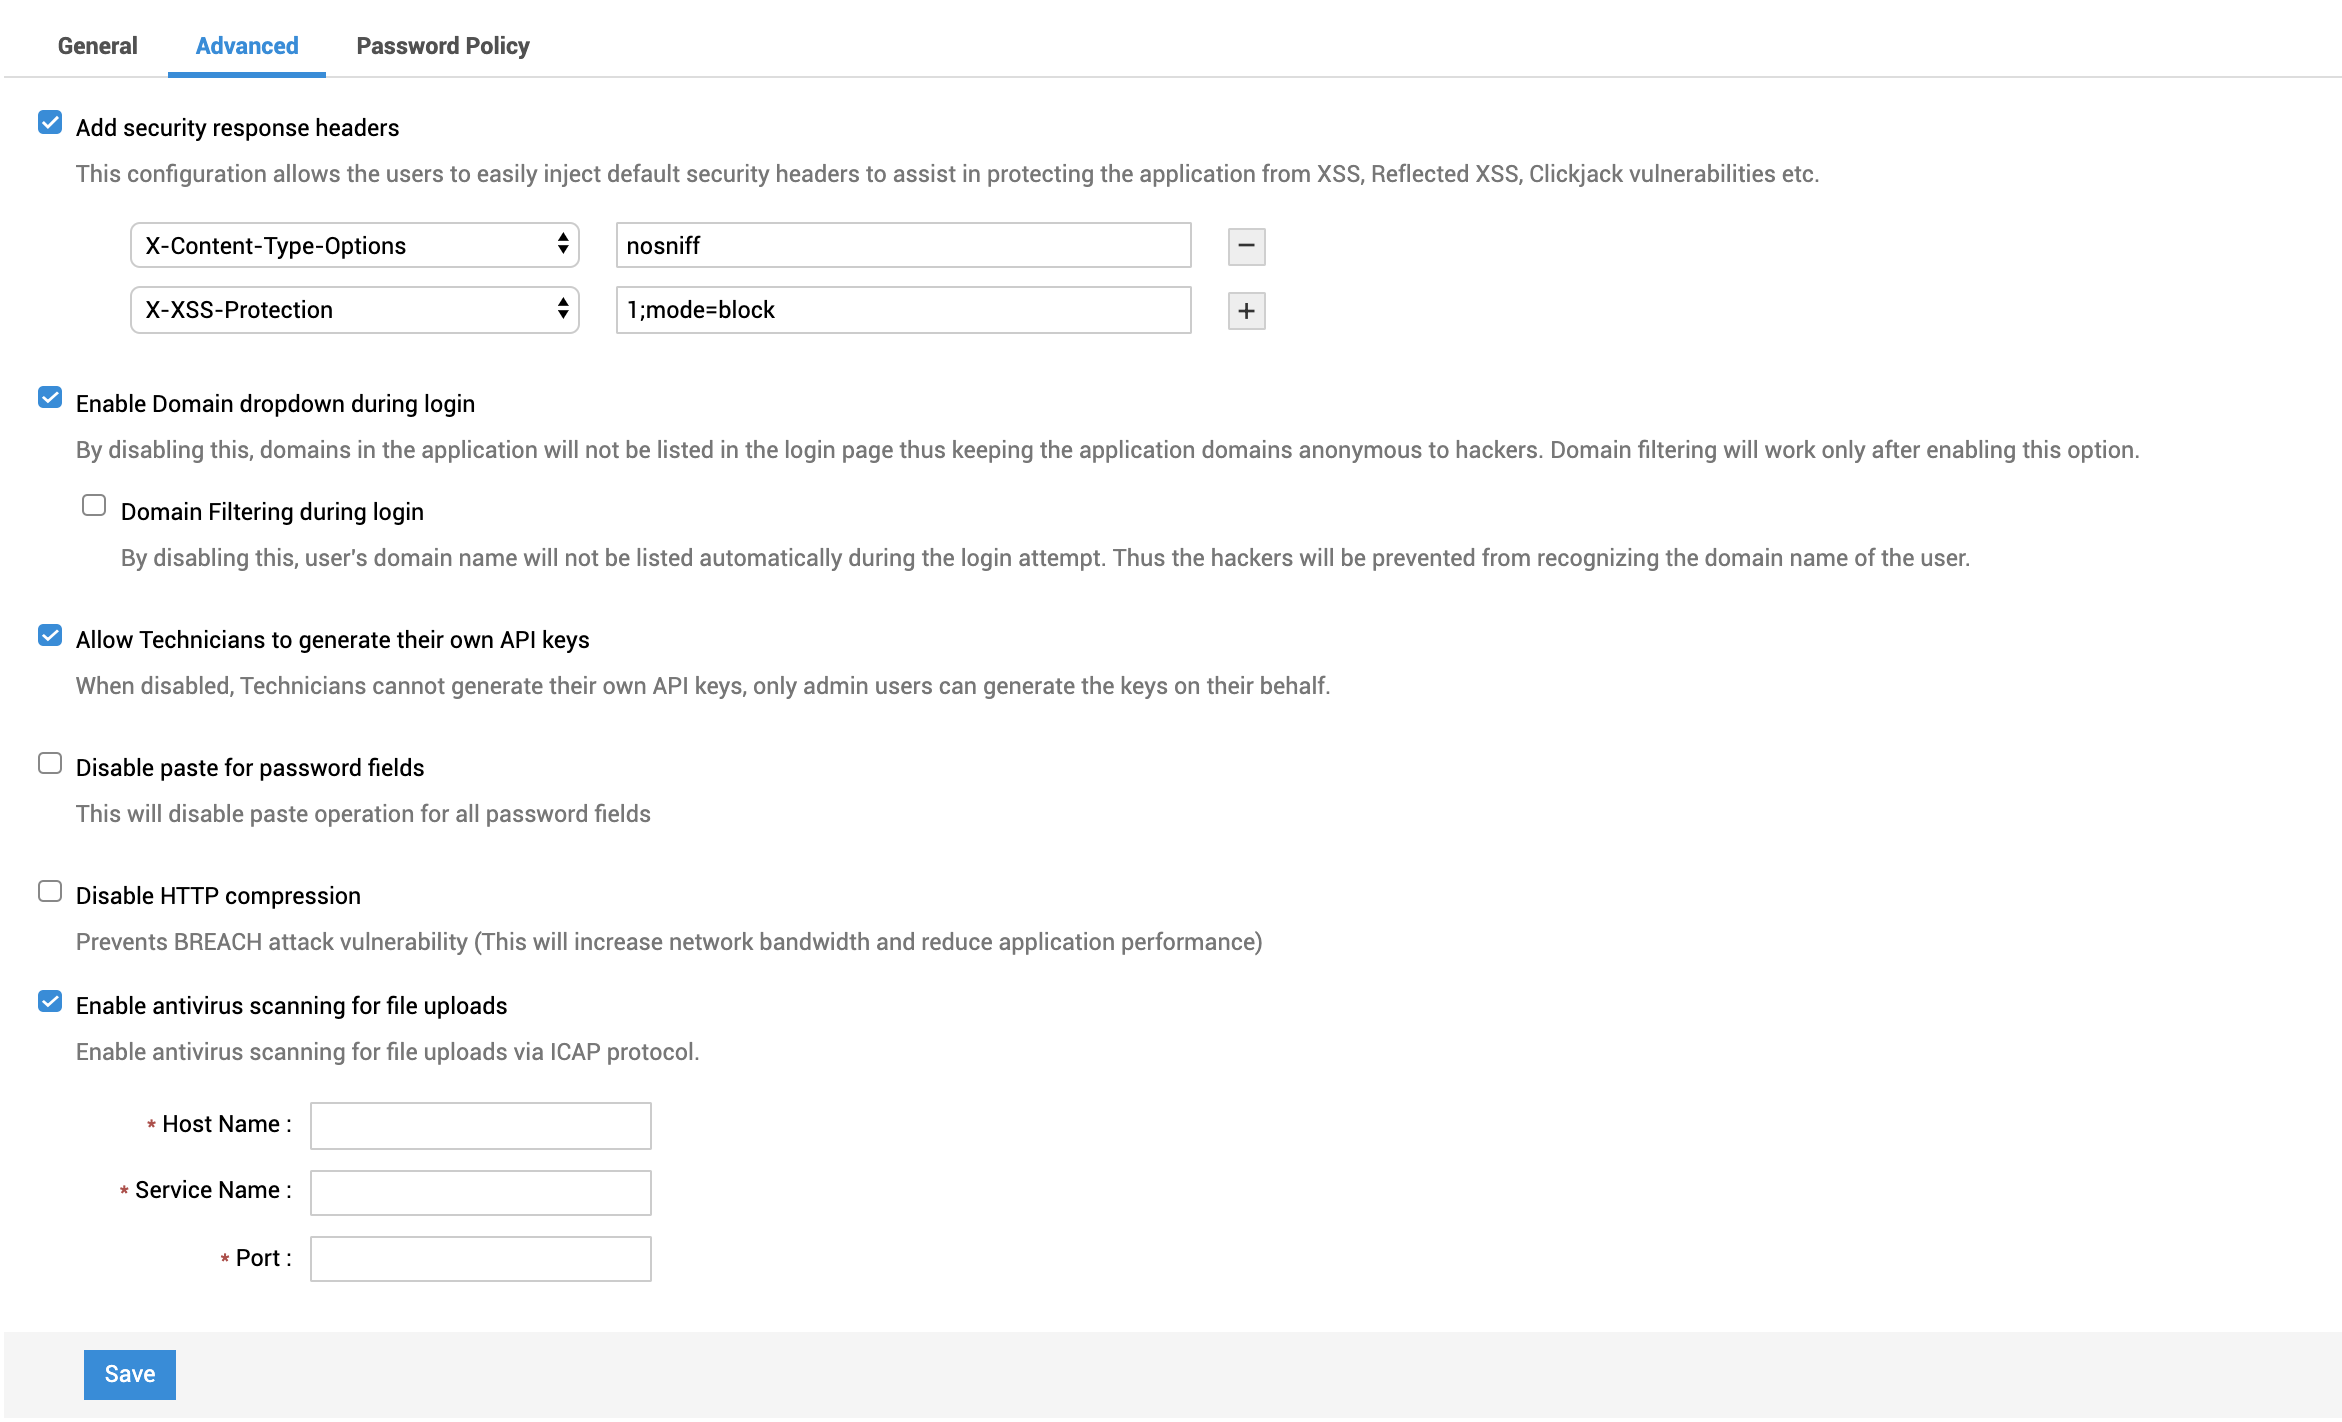Screen dimensions: 2342x1422
Task: Uncheck Allow Technicians to generate their own API keys
Action: [x=49, y=635]
